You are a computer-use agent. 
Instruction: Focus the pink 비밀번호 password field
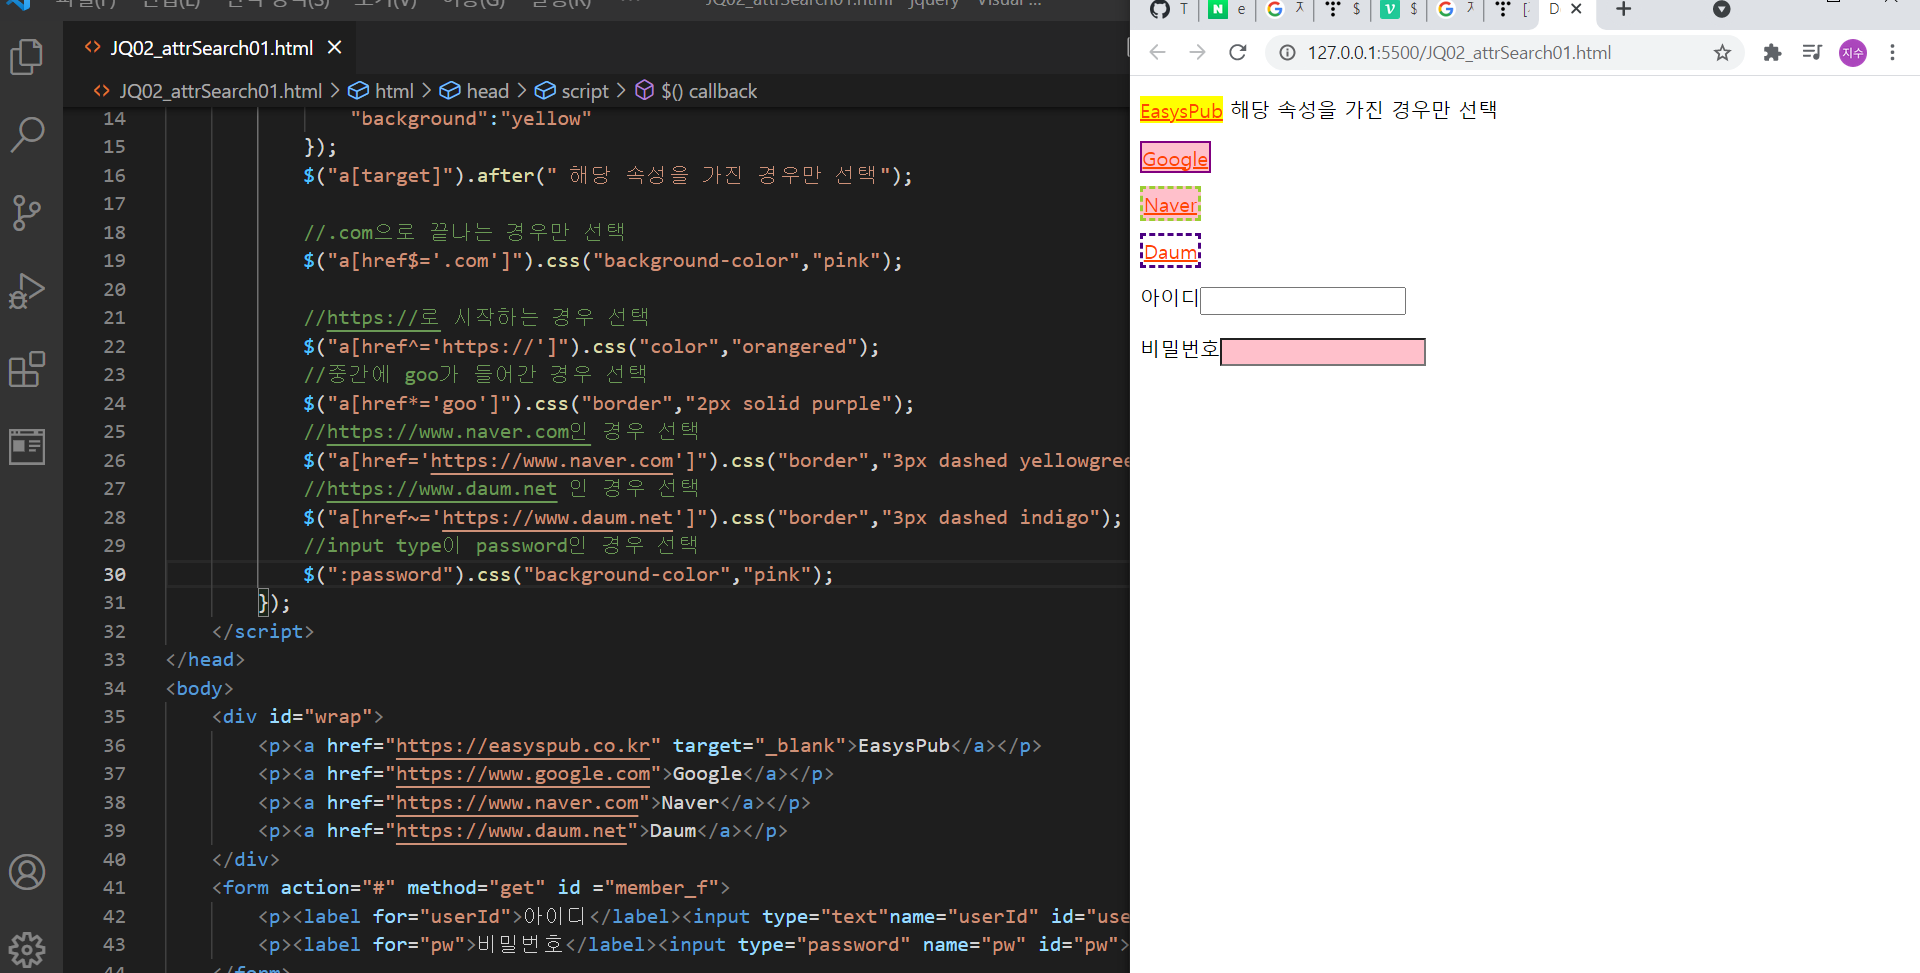(x=1323, y=352)
